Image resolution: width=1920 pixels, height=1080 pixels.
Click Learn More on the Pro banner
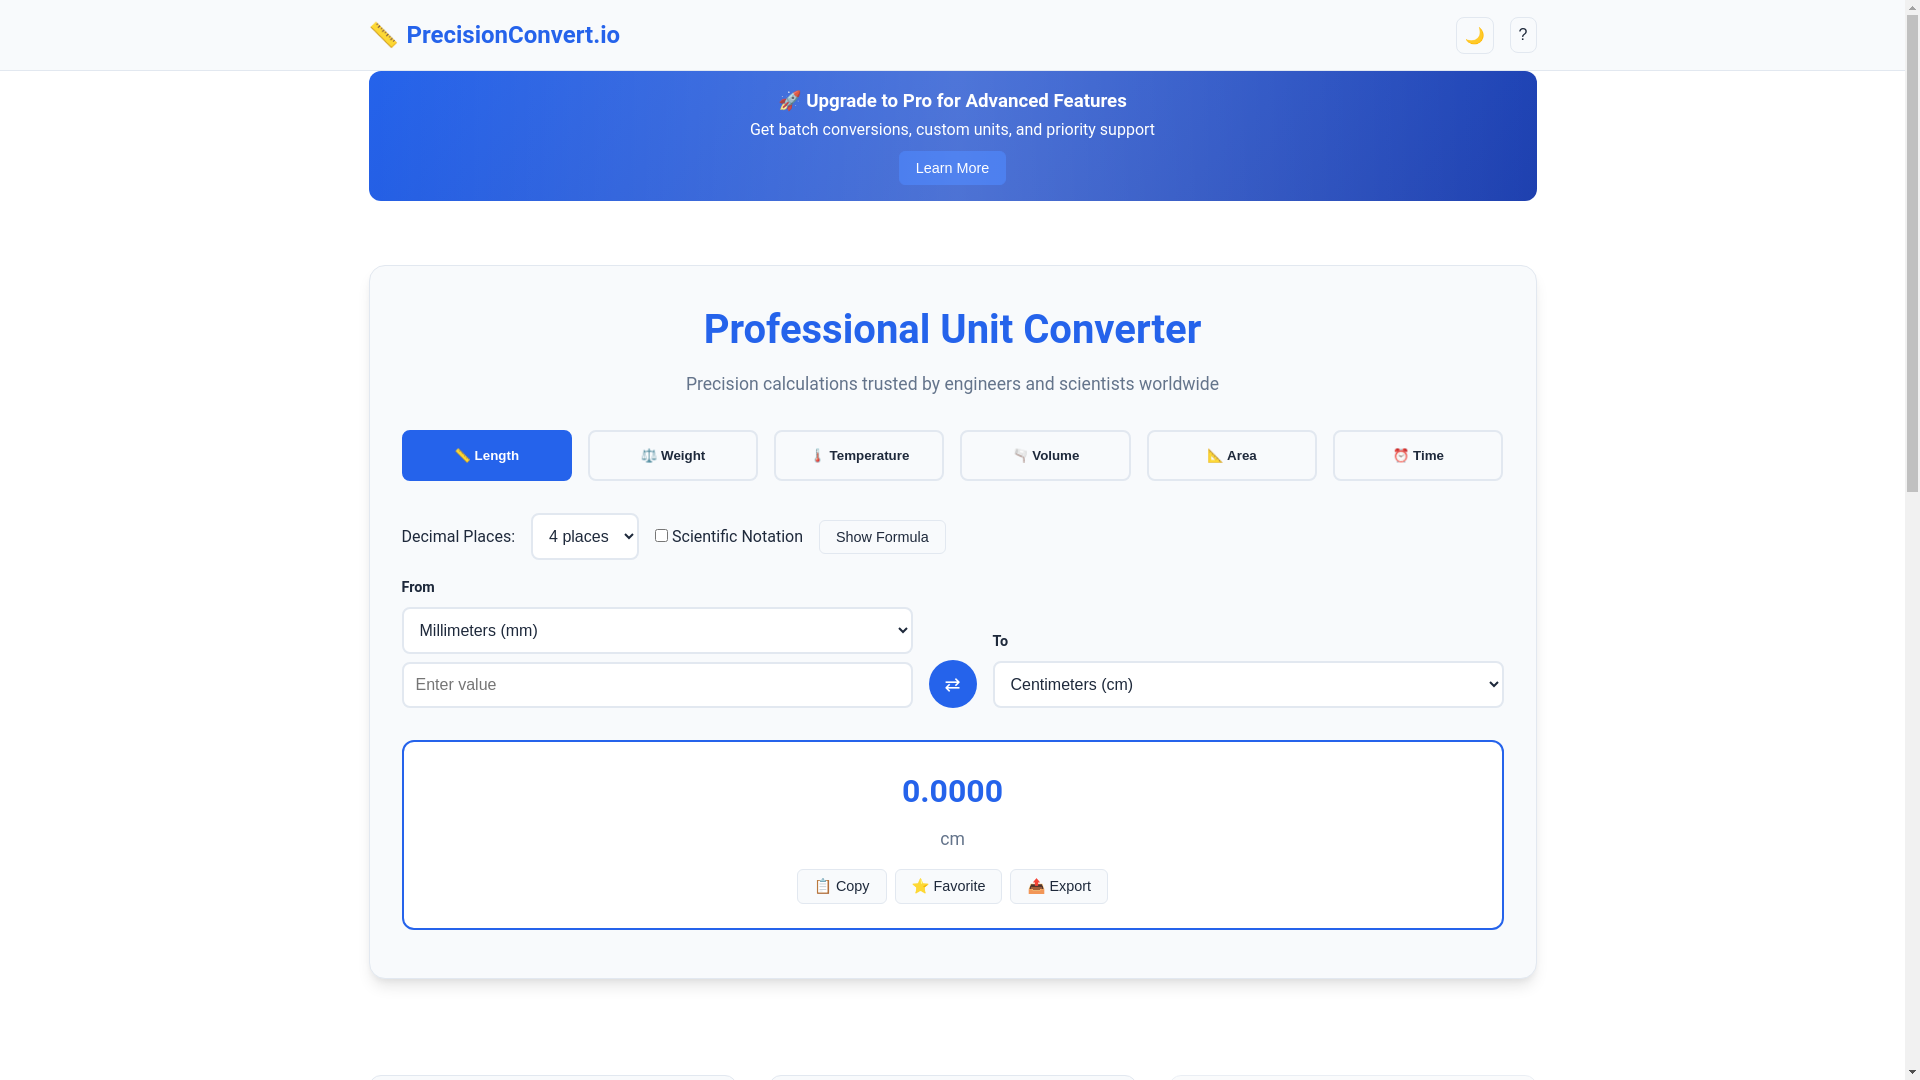click(x=952, y=168)
